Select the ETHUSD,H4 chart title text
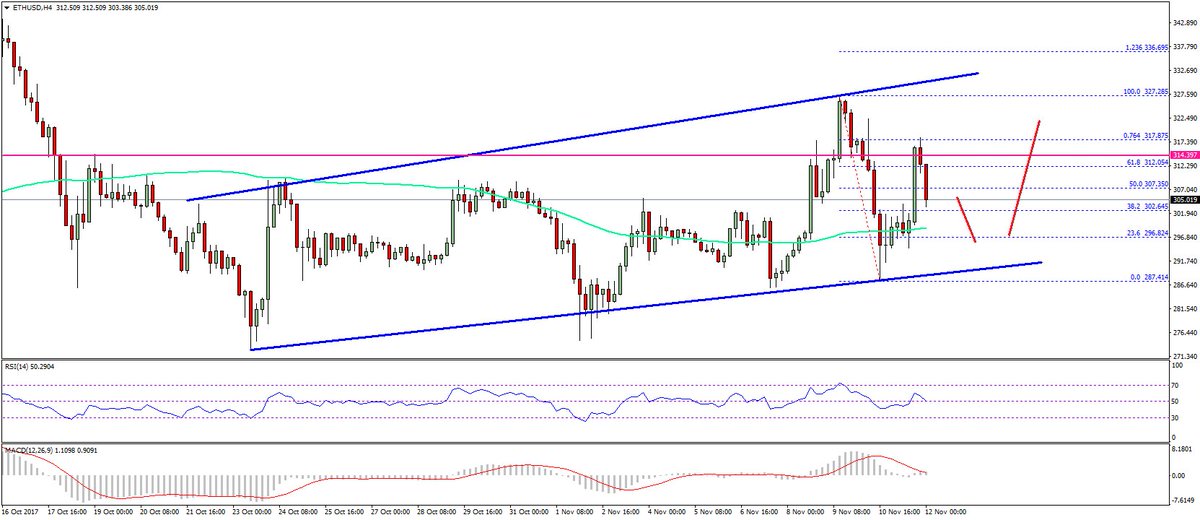 [x=32, y=7]
